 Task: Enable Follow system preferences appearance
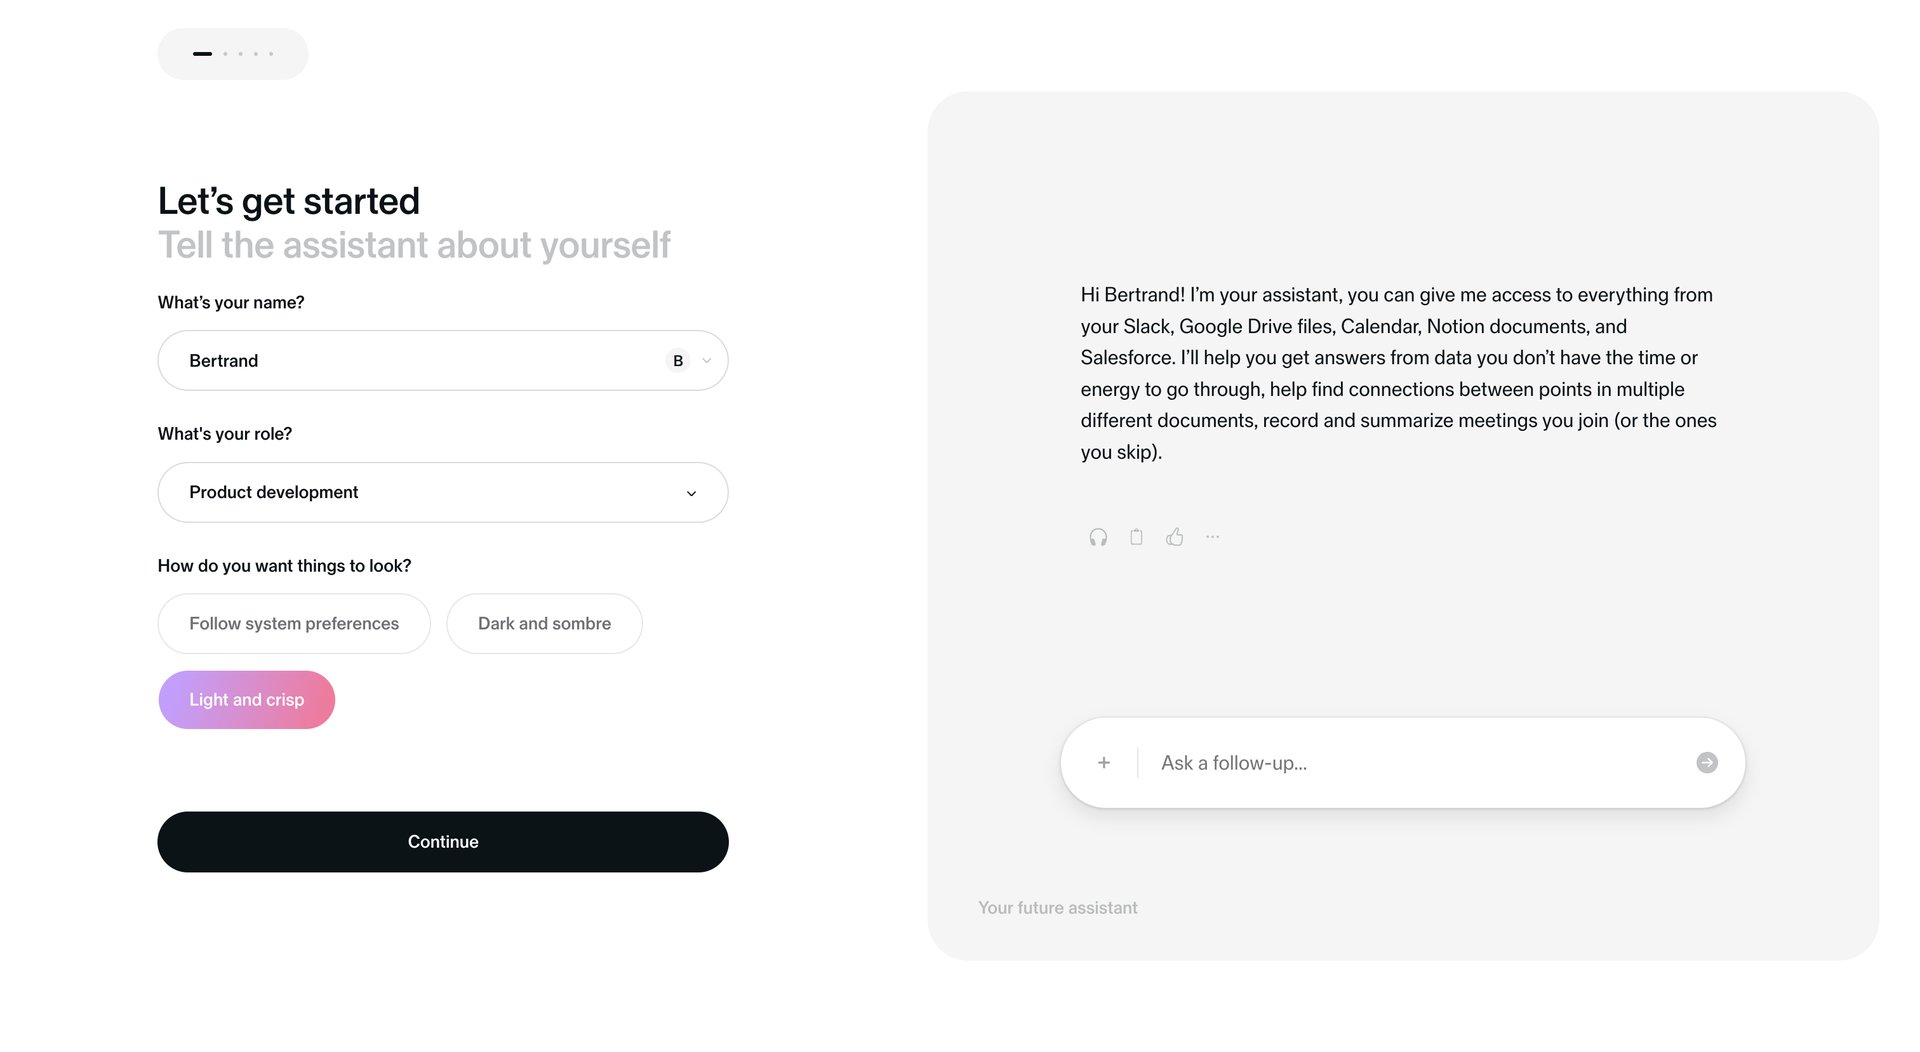pyautogui.click(x=293, y=623)
